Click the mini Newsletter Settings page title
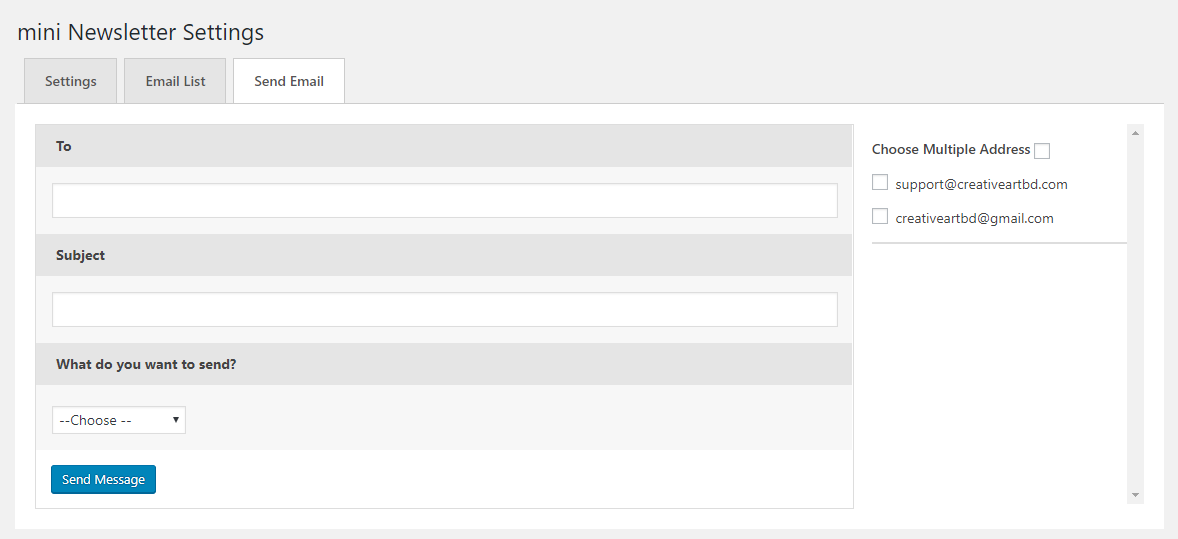Image resolution: width=1178 pixels, height=539 pixels. [141, 32]
